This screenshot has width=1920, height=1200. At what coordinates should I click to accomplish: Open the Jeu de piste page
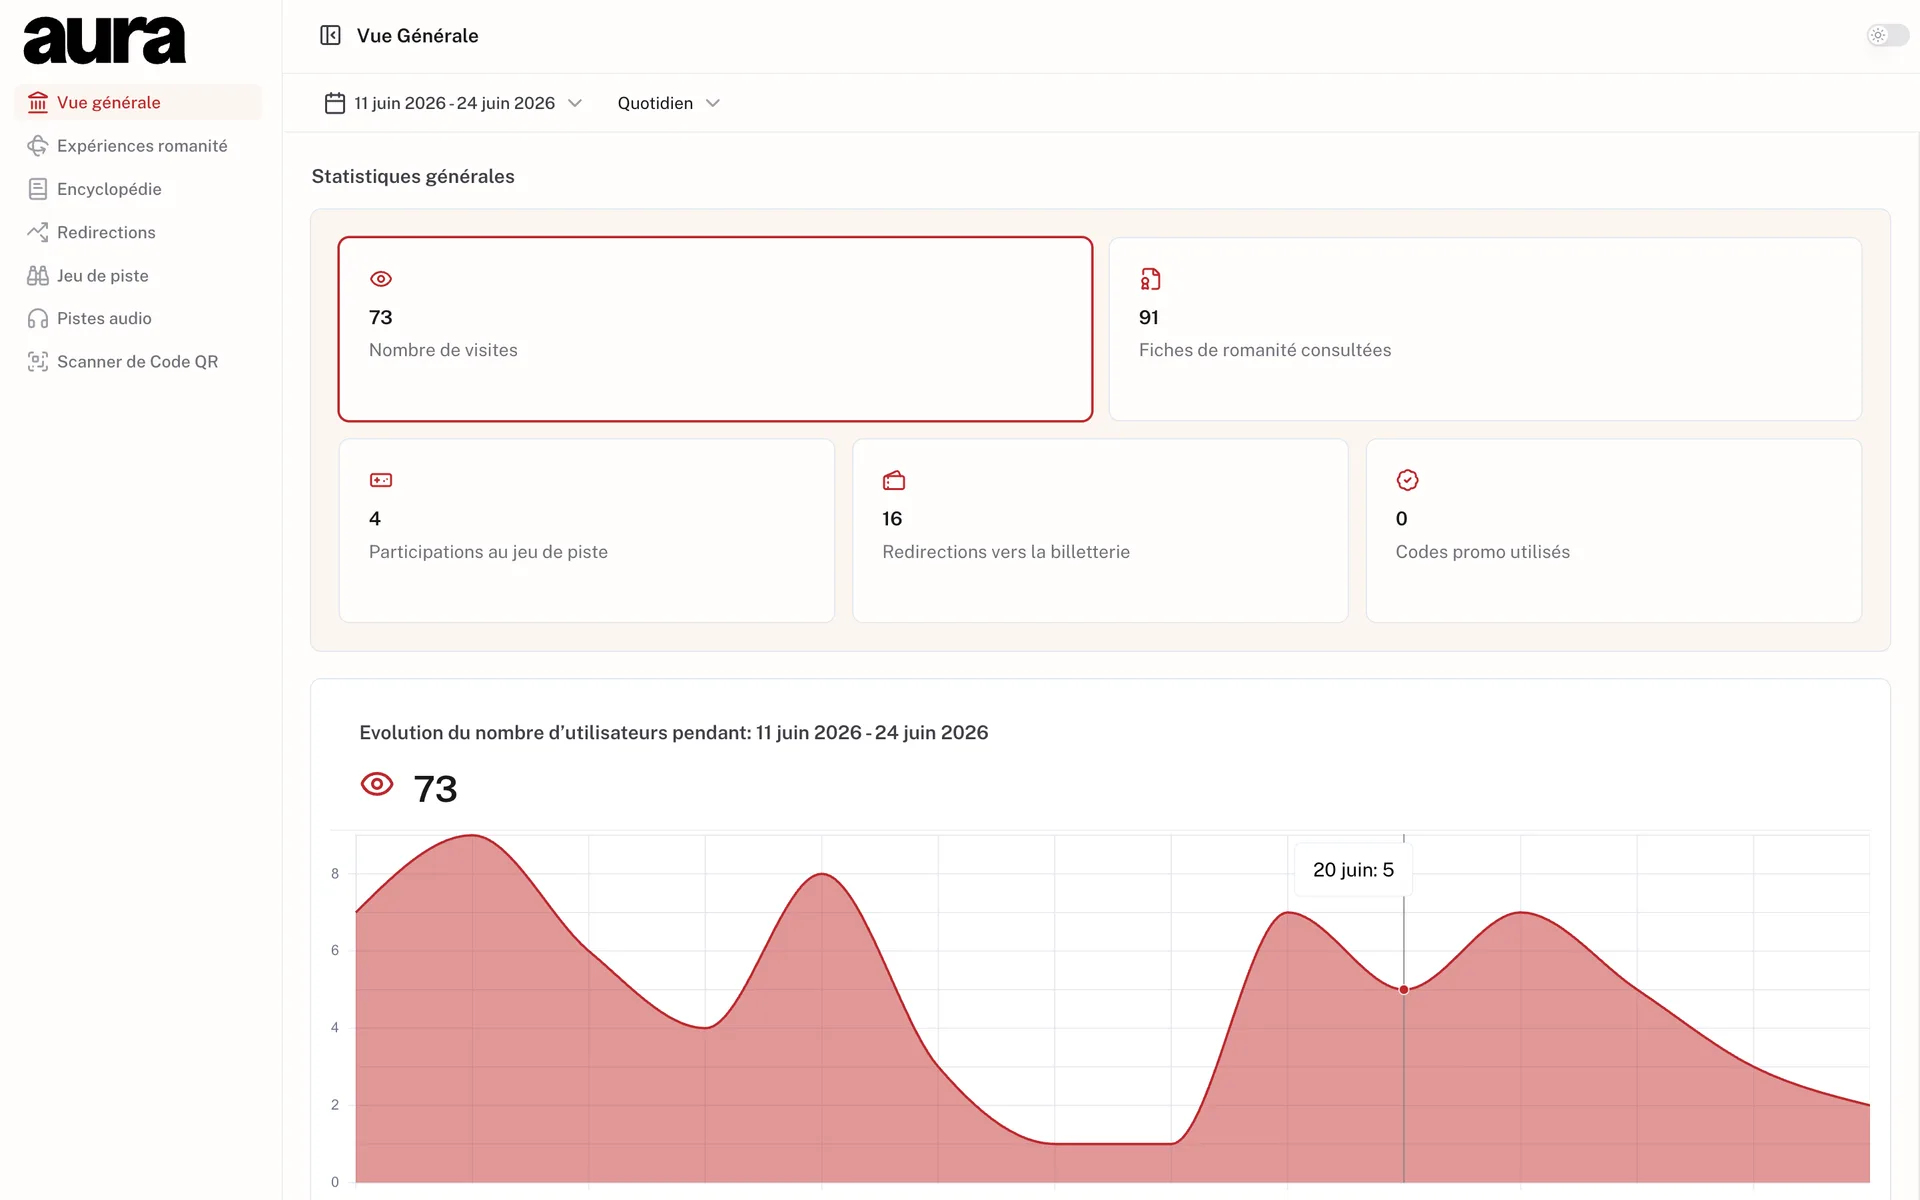tap(138, 275)
